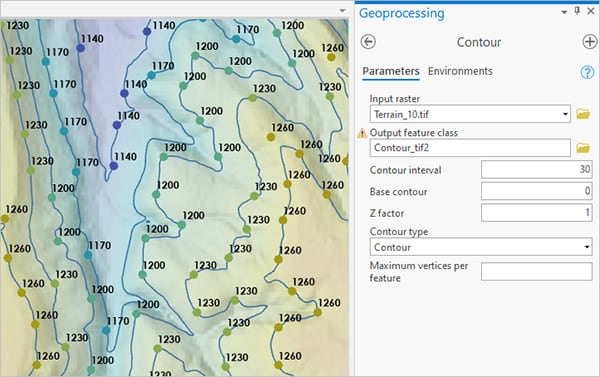600x377 pixels.
Task: Click the Contour interval field showing 30
Action: (x=536, y=169)
